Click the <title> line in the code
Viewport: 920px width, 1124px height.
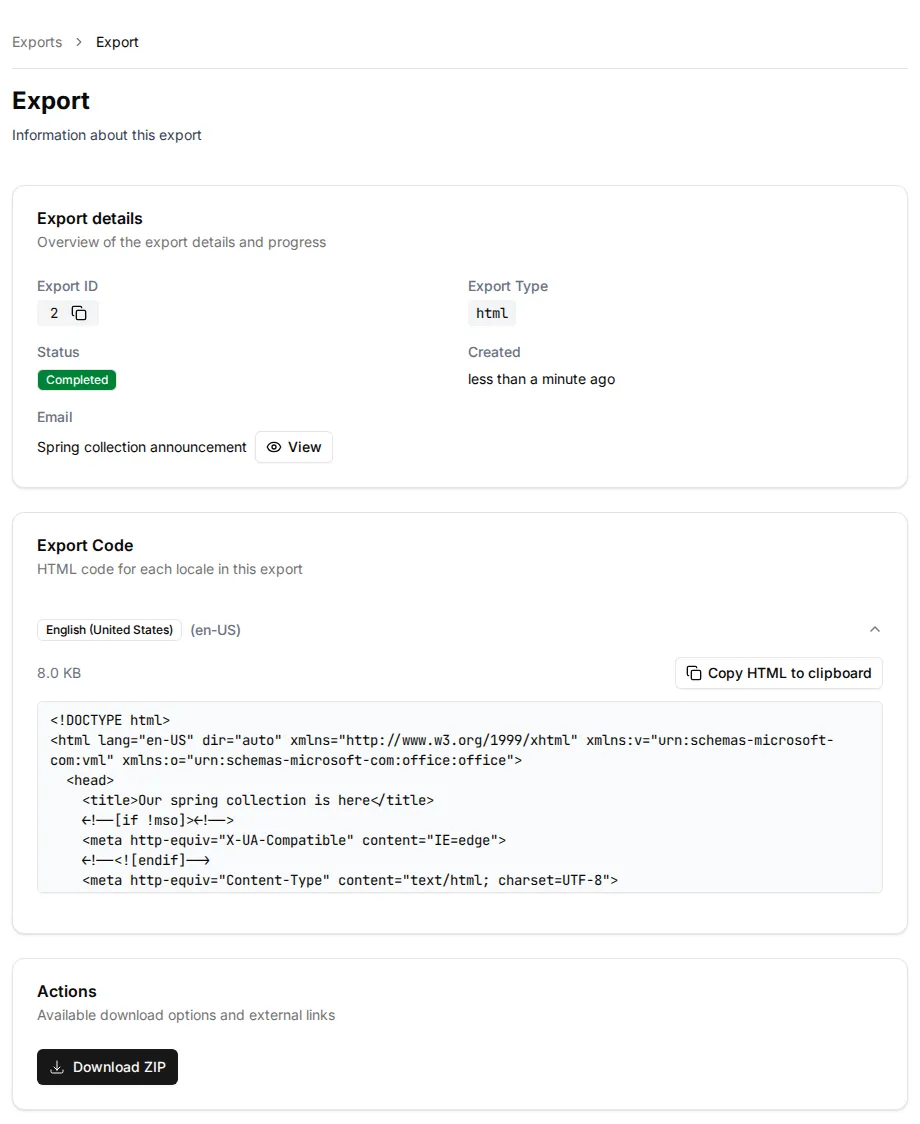[x=258, y=800]
